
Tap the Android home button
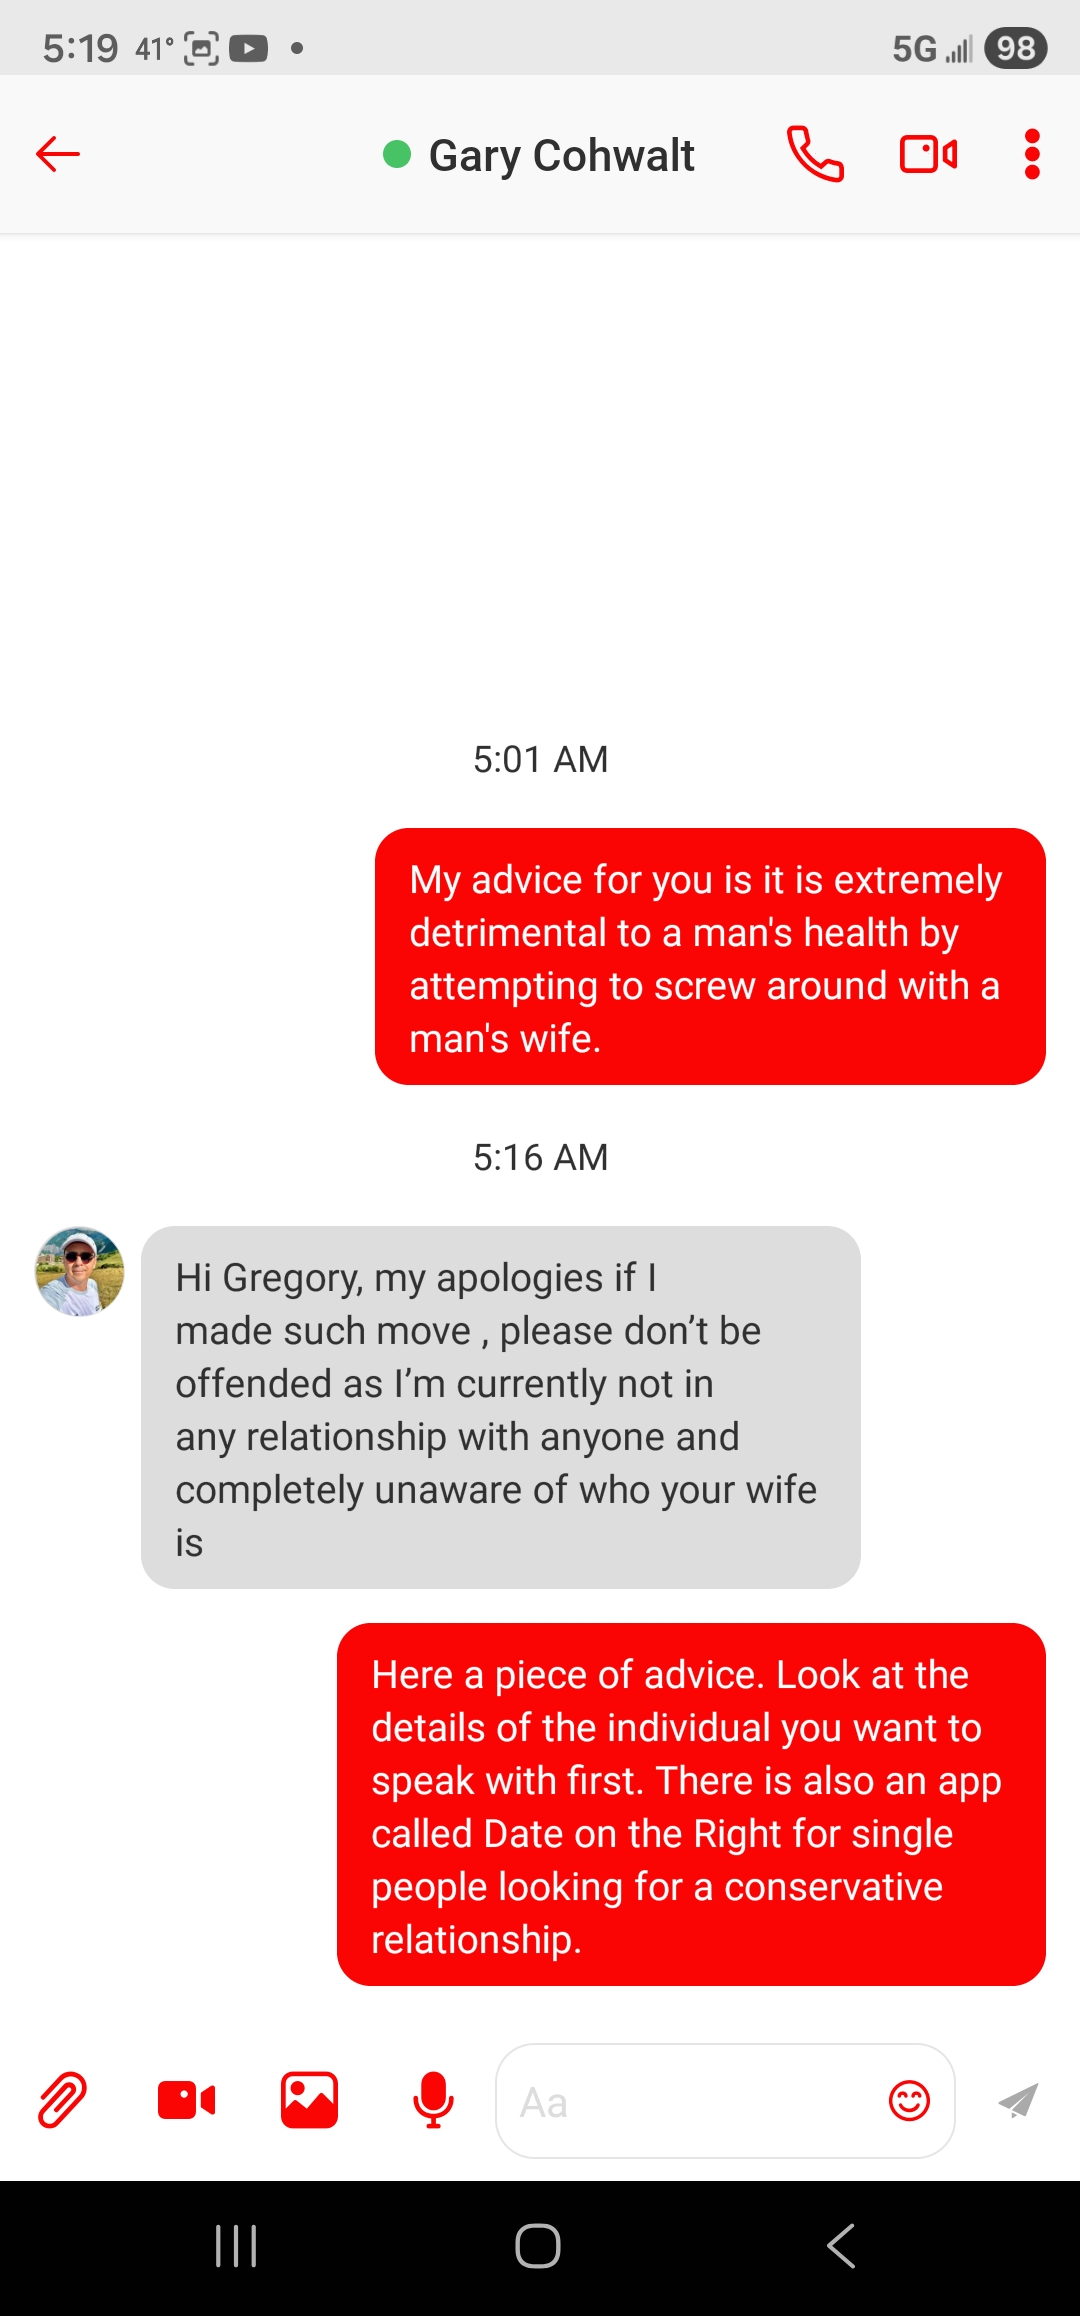pos(538,2246)
